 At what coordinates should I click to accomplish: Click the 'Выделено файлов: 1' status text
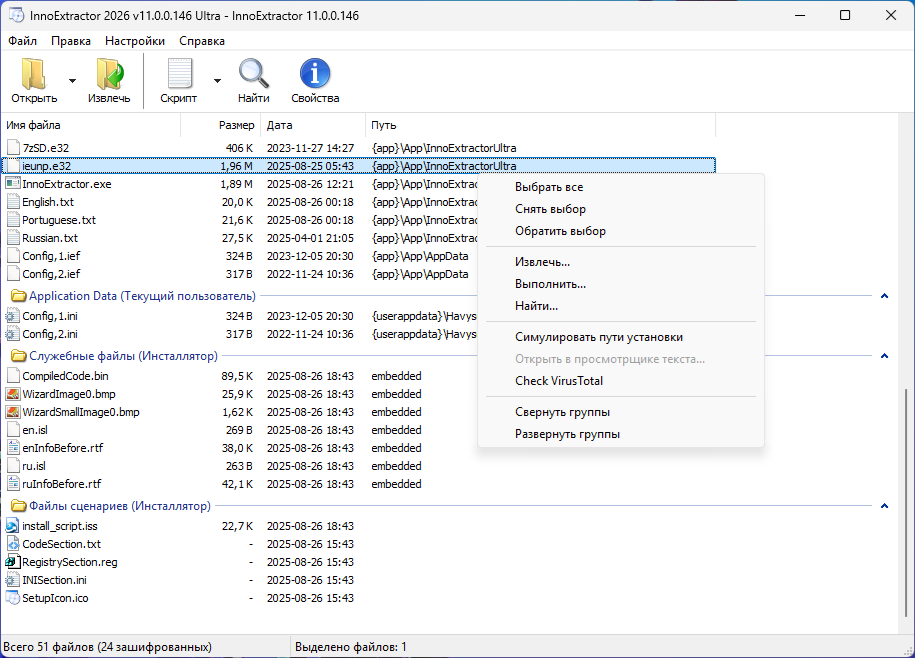click(351, 647)
